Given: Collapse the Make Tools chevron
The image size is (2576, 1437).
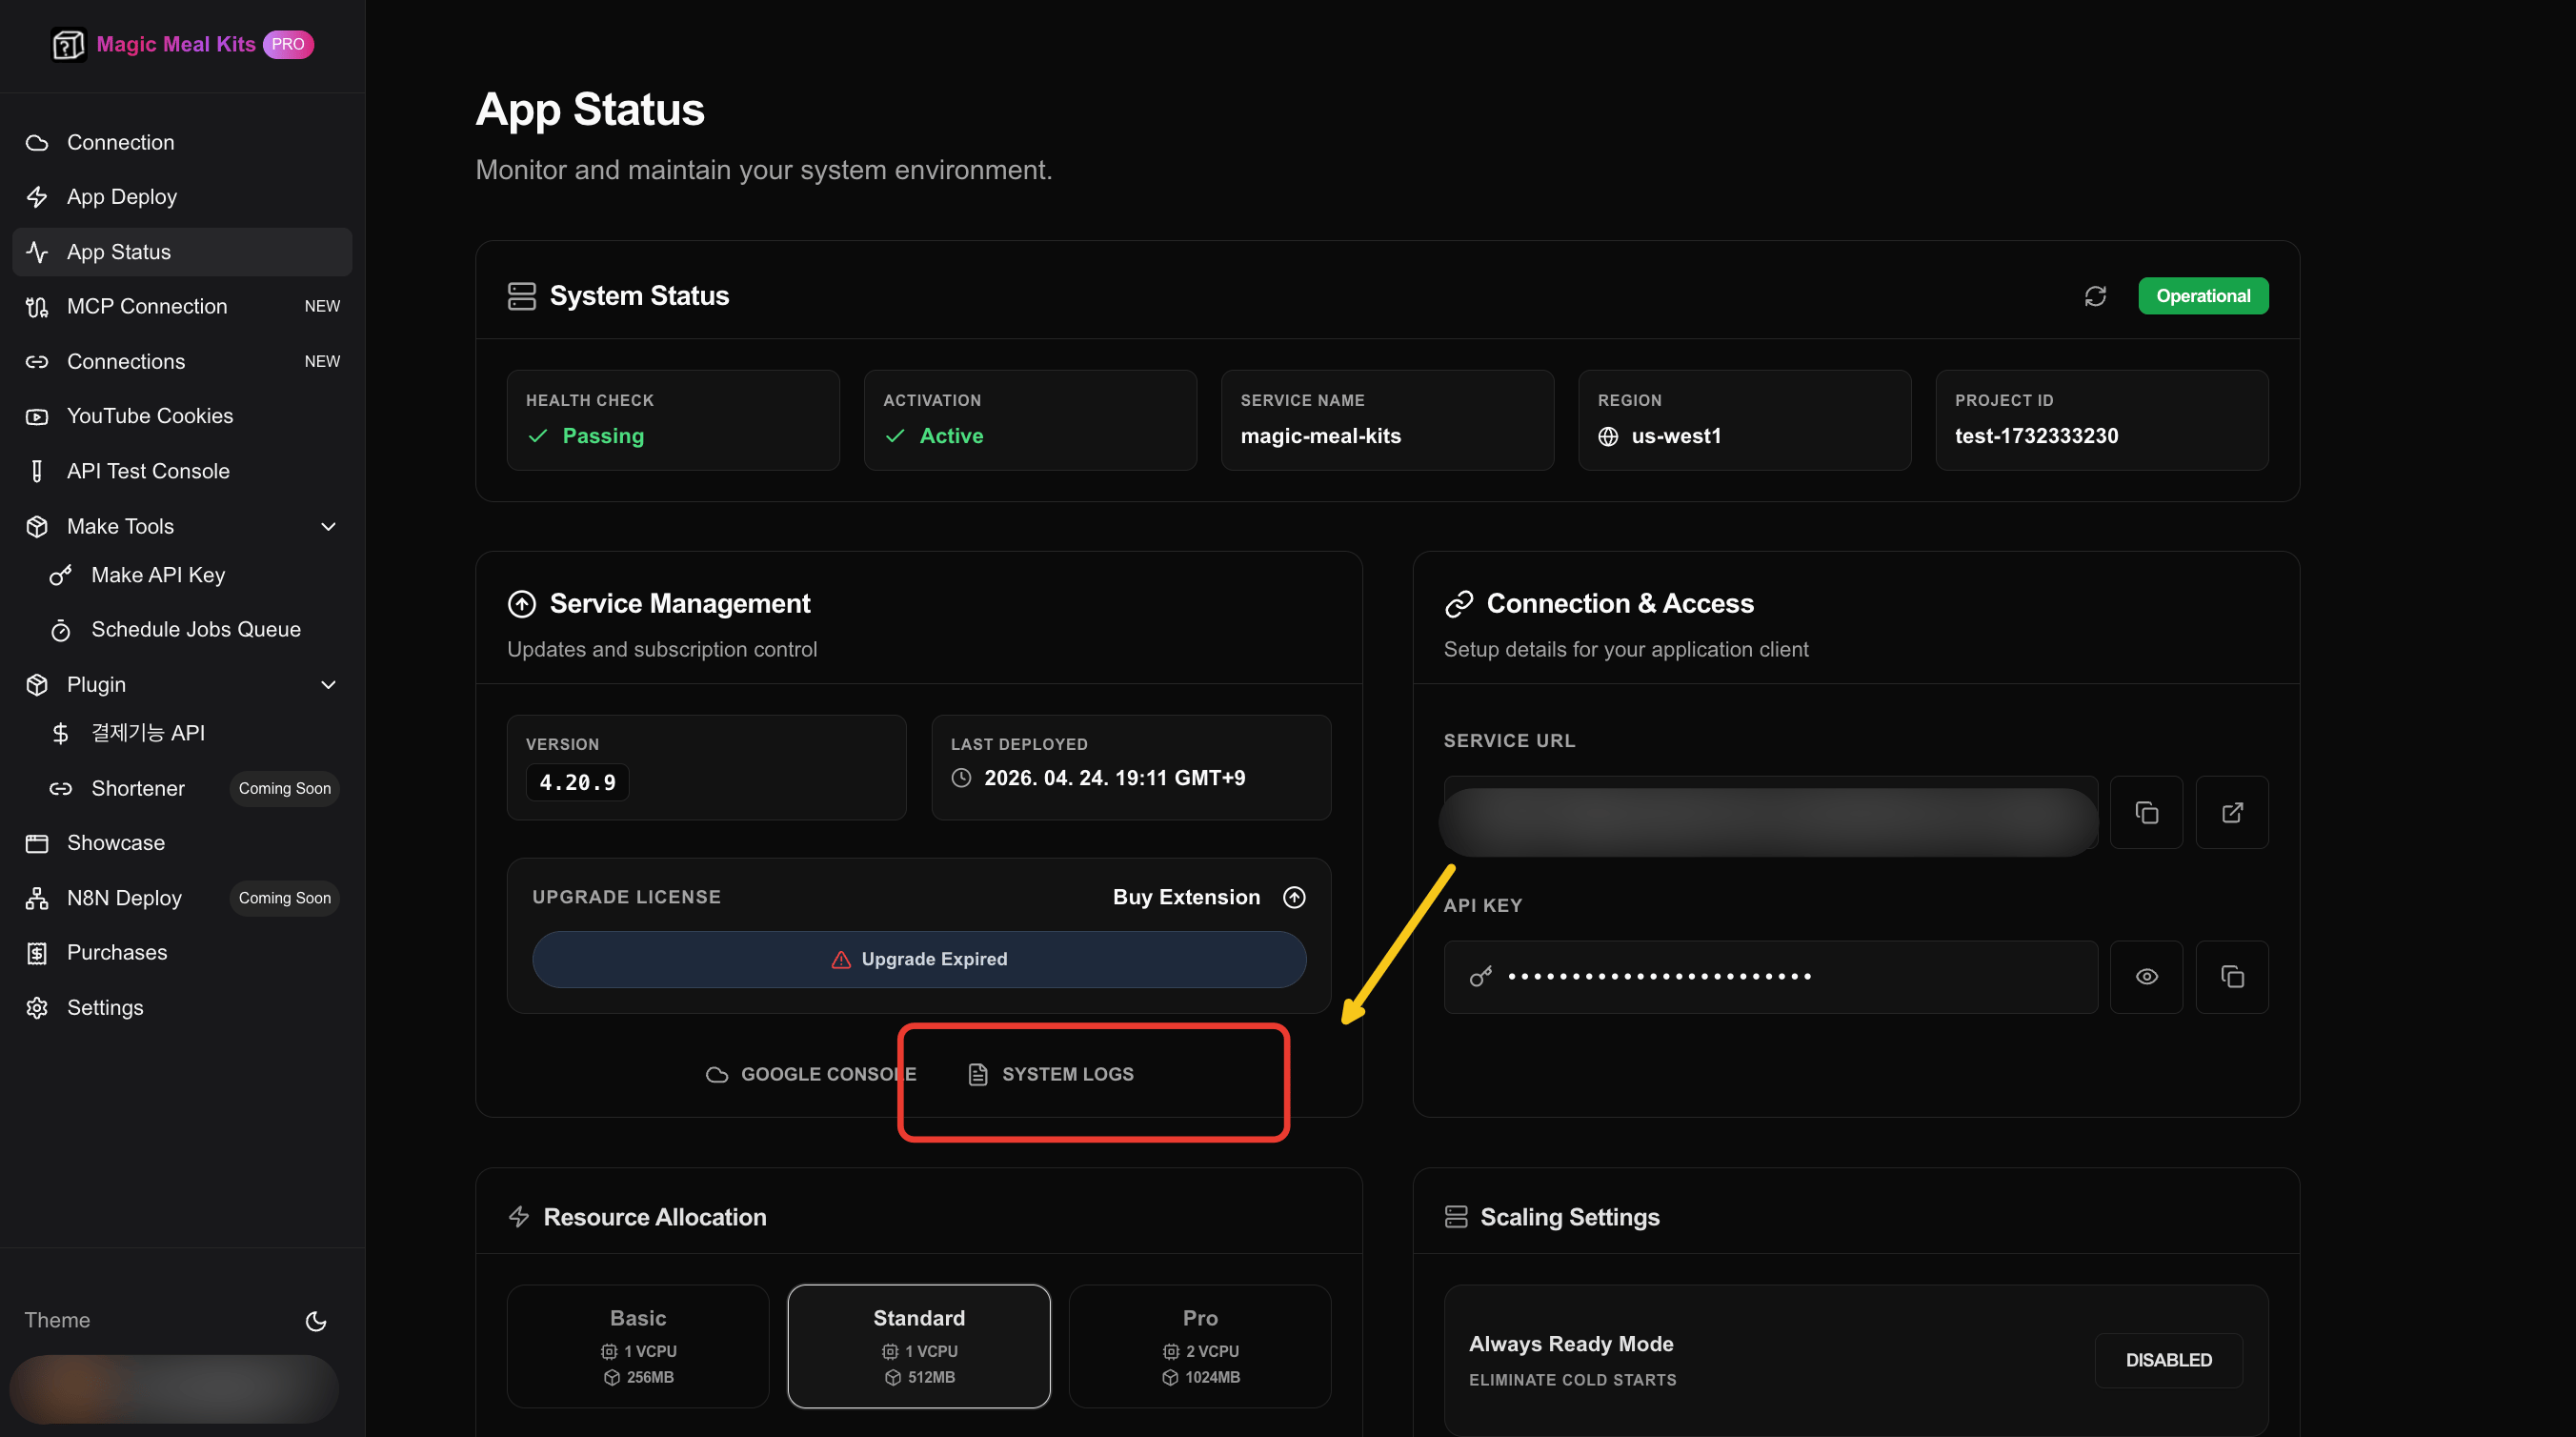Looking at the screenshot, I should point(328,526).
